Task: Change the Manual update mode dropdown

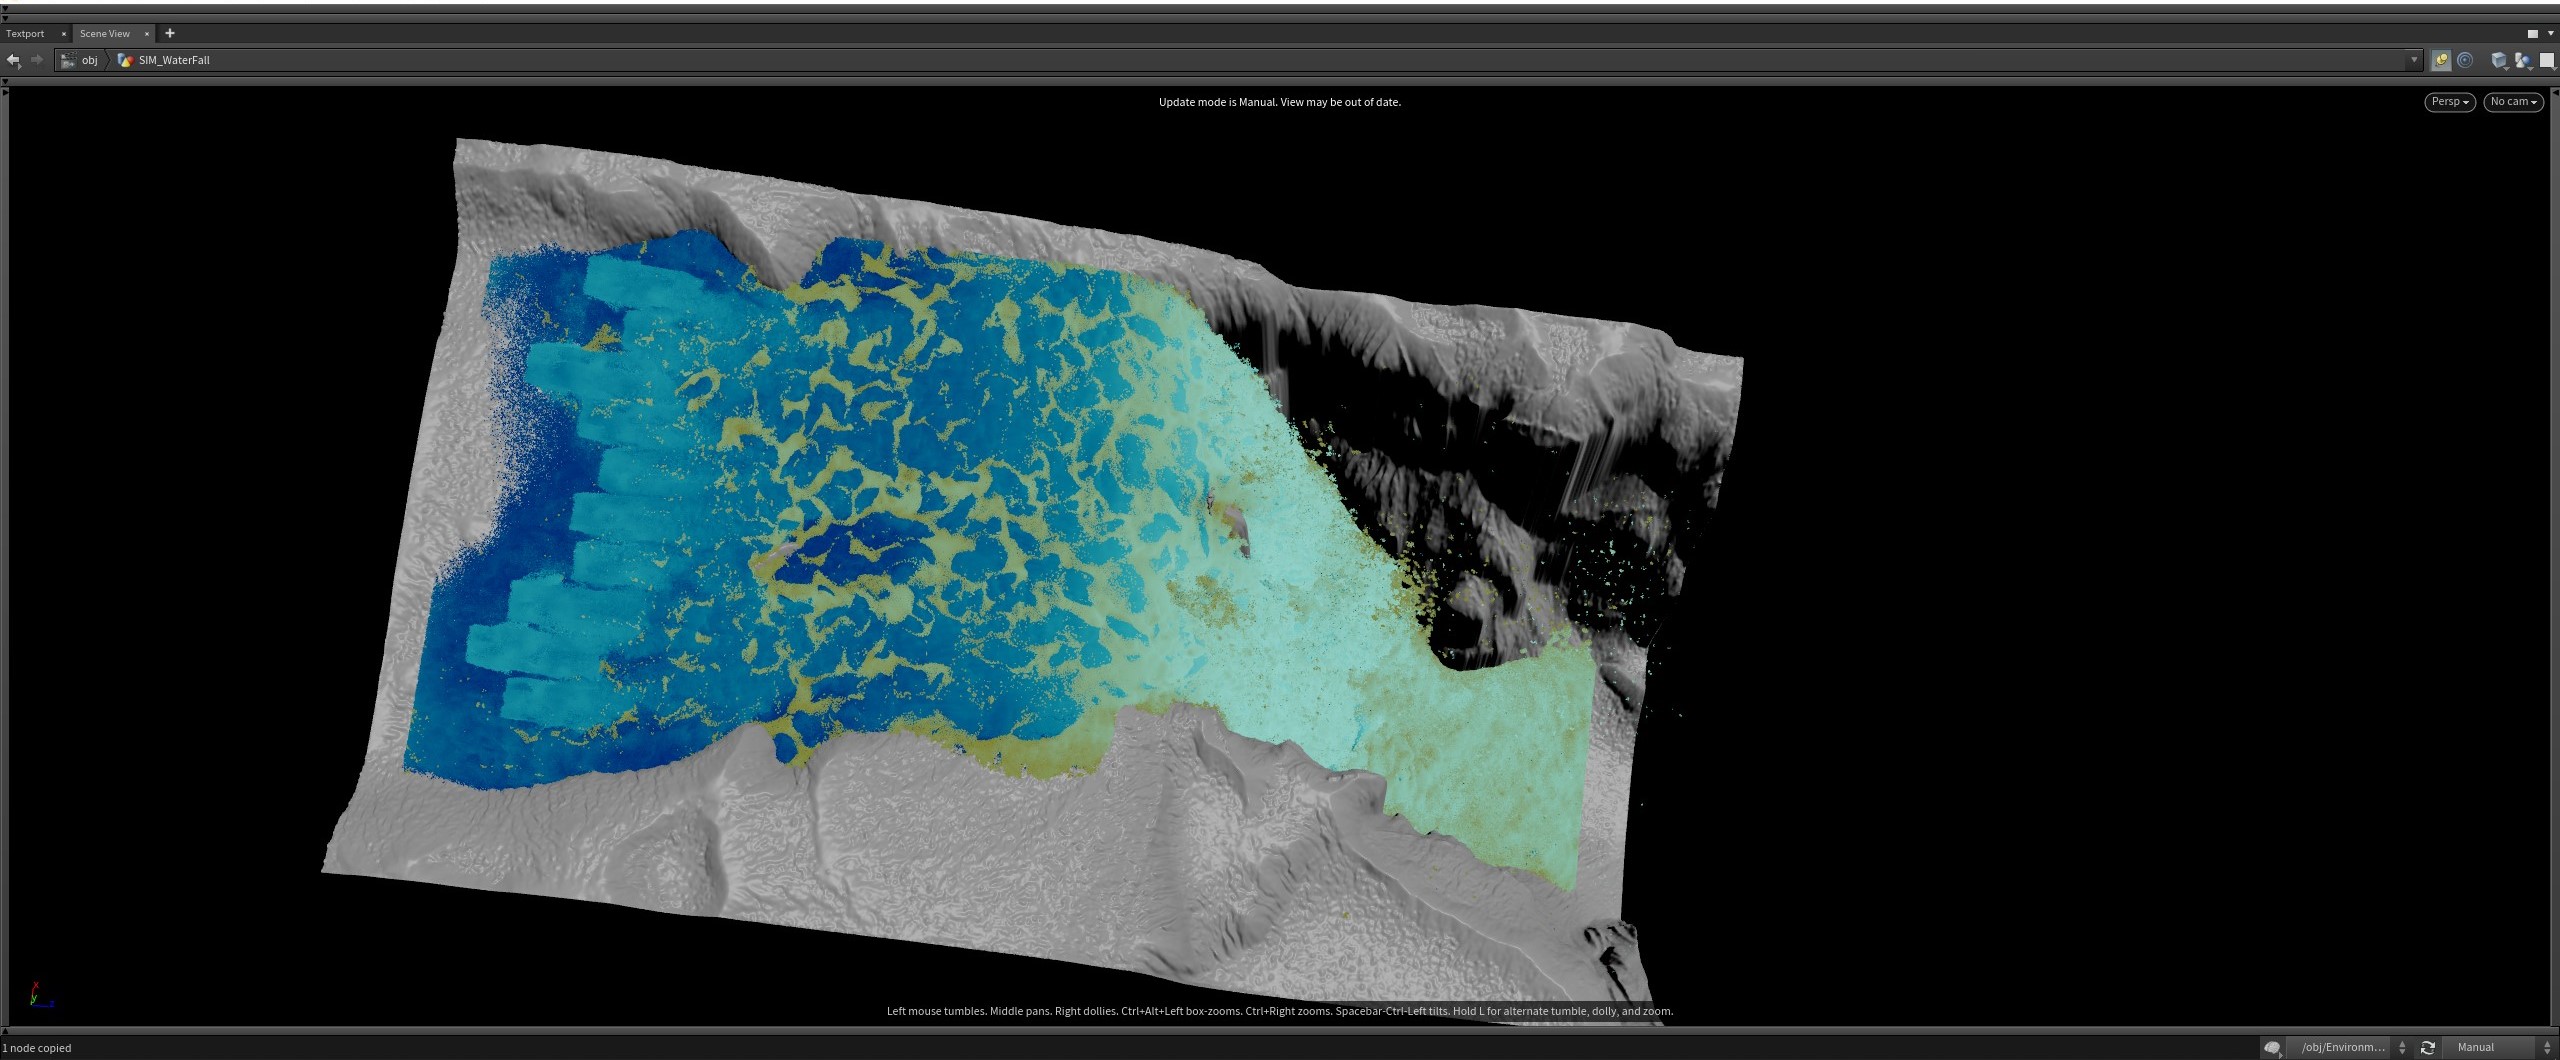Action: click(2498, 1047)
